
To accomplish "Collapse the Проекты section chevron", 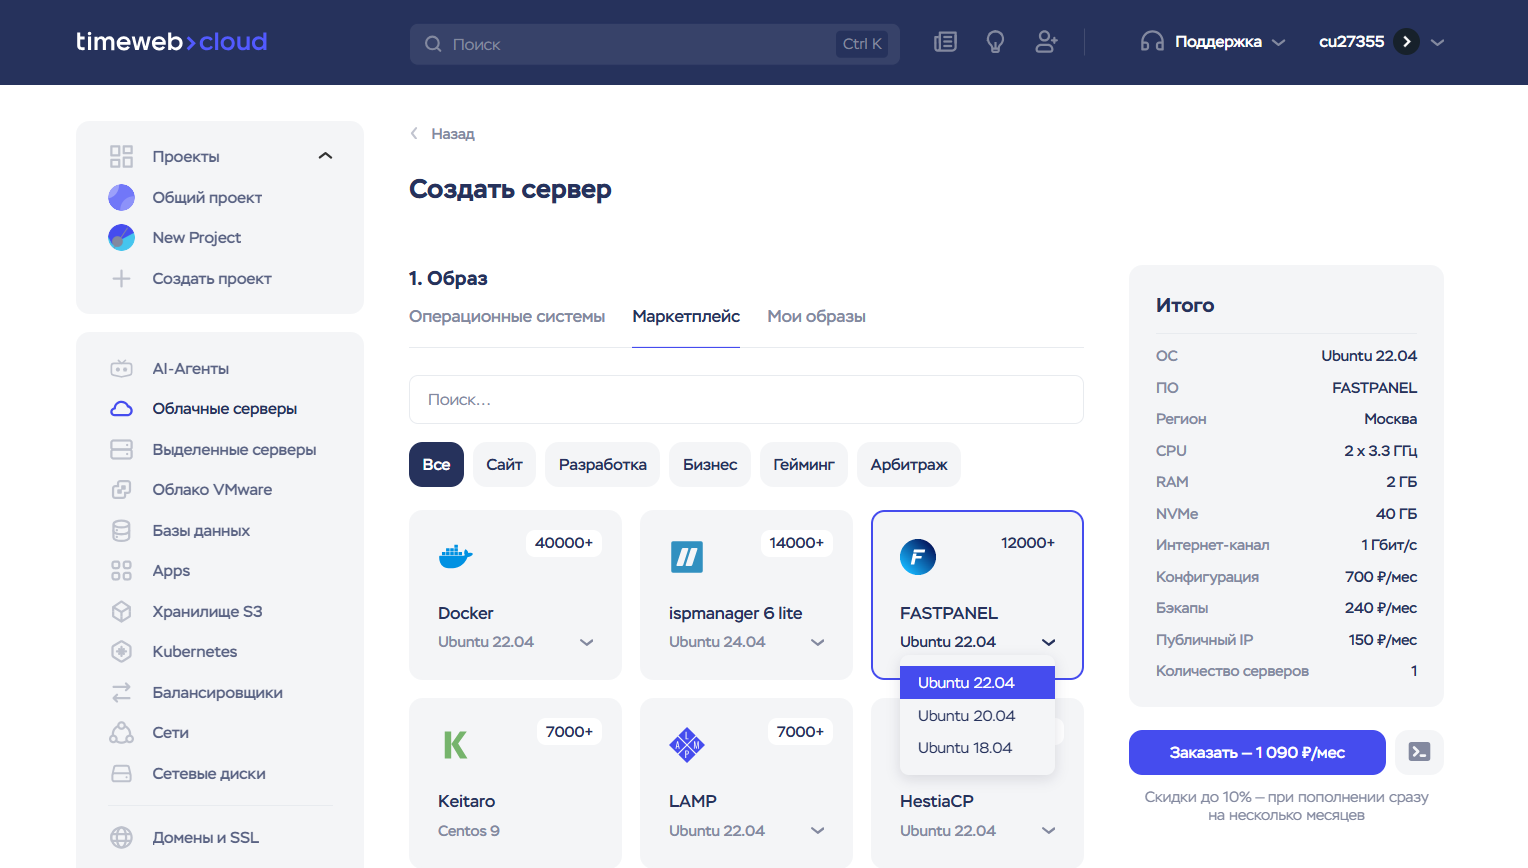I will [325, 156].
